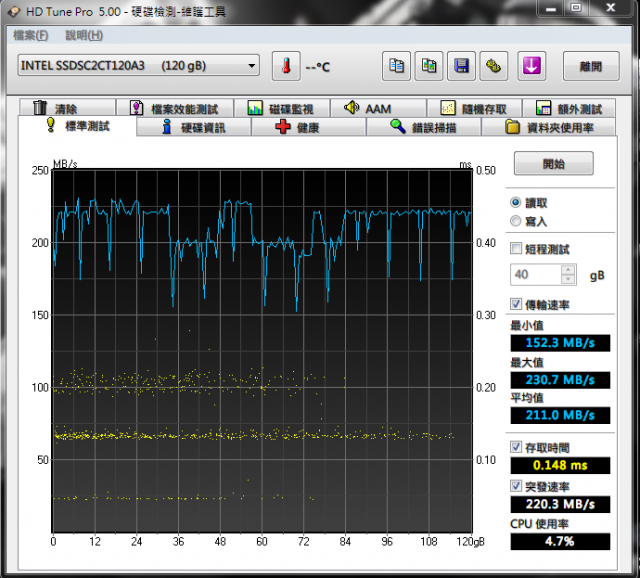Open options wrench icon
640x578 pixels.
click(x=494, y=66)
